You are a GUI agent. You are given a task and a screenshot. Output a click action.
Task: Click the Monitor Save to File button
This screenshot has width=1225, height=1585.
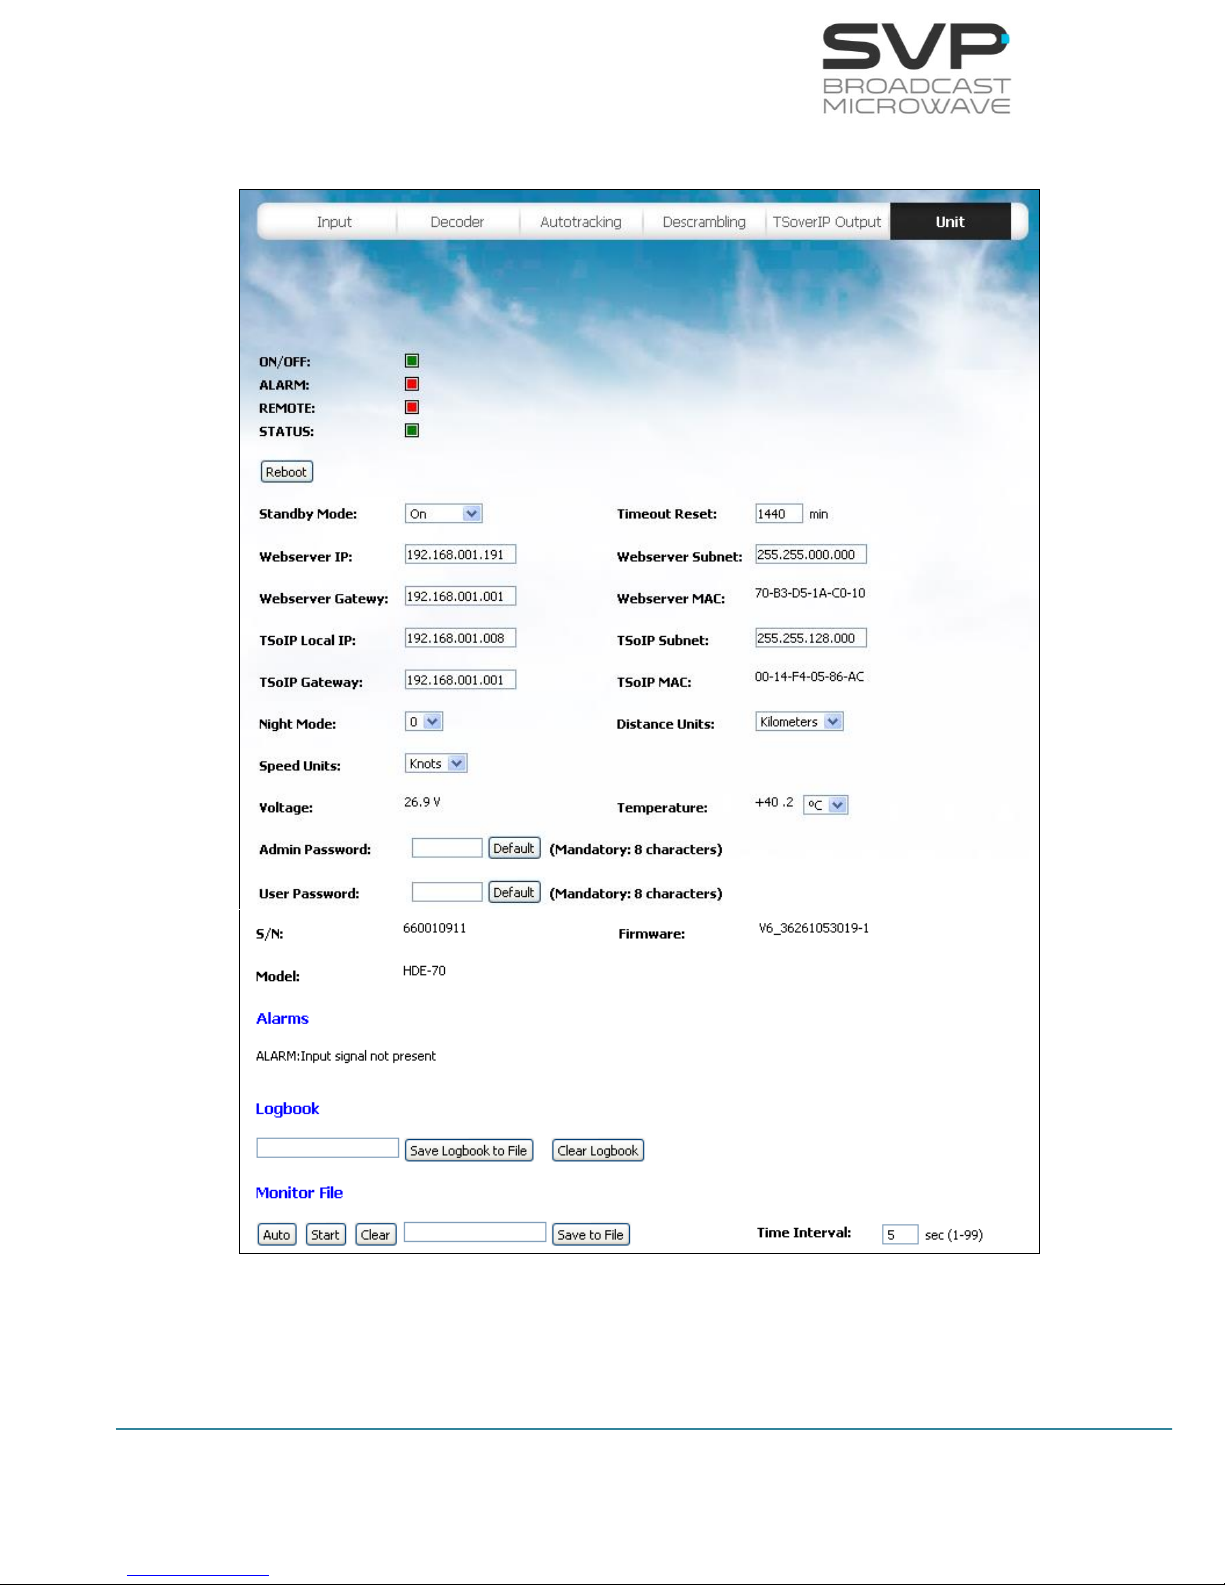(591, 1235)
